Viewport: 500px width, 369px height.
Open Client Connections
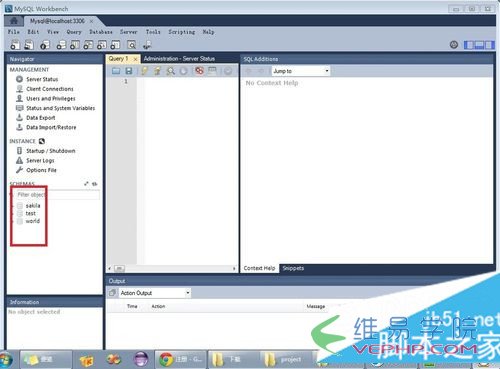50,89
